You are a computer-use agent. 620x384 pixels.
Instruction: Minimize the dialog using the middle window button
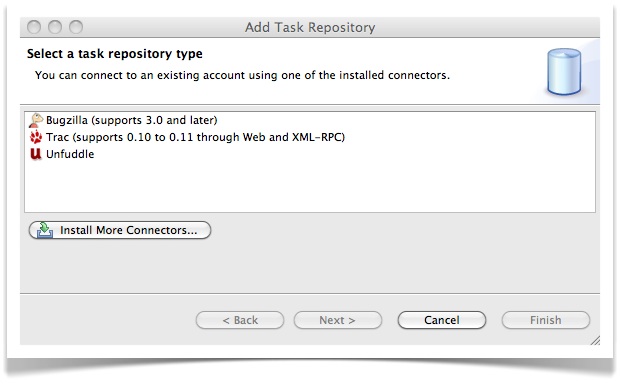click(55, 27)
